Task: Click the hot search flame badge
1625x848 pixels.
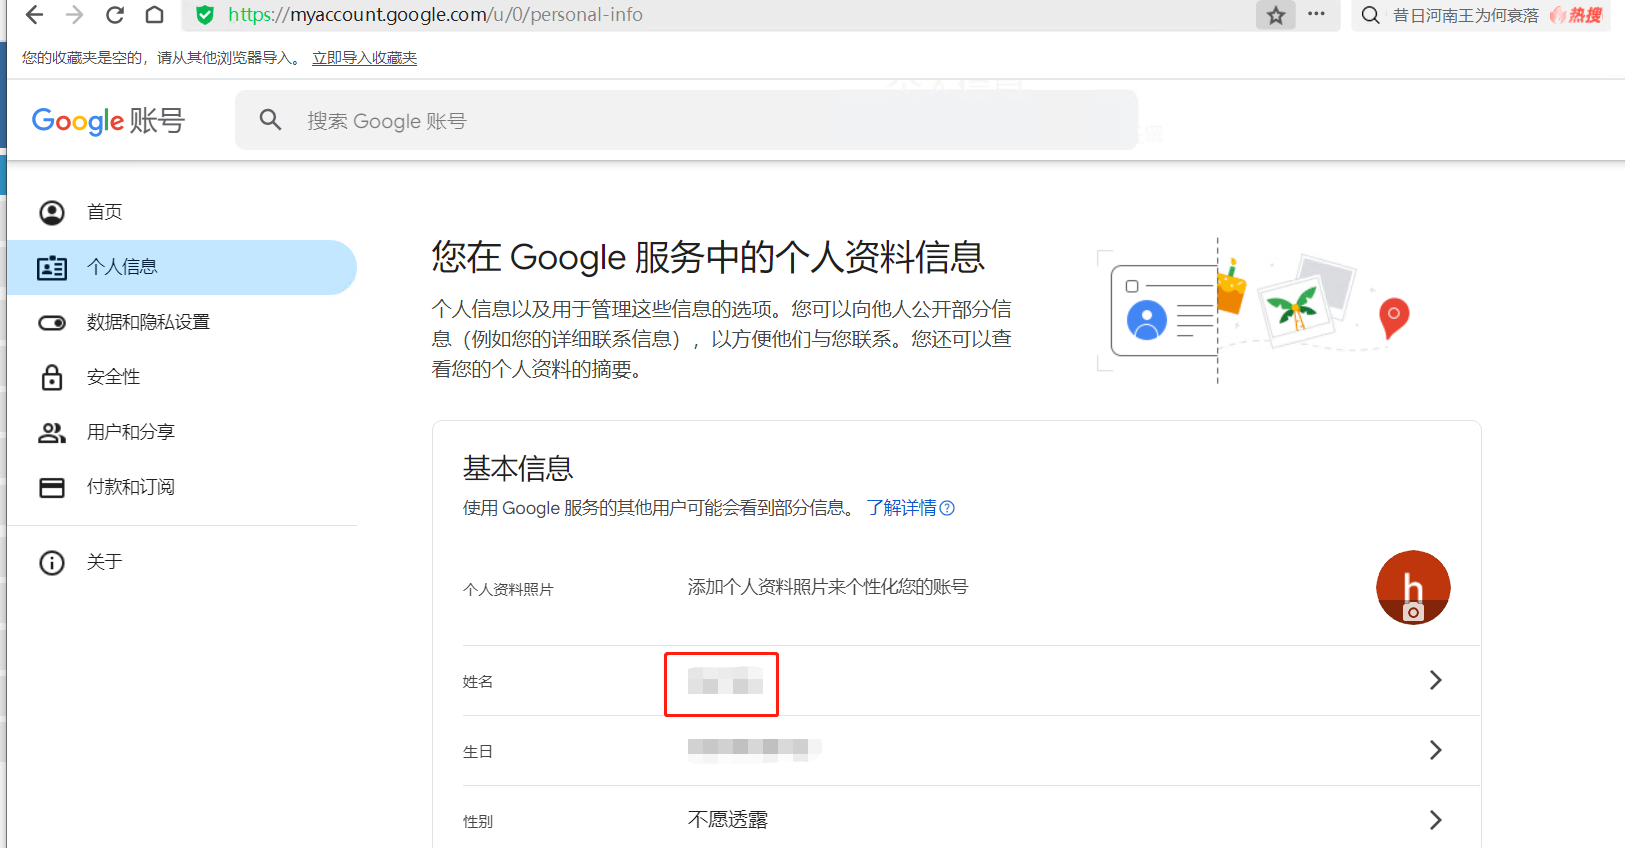Action: (x=1577, y=15)
